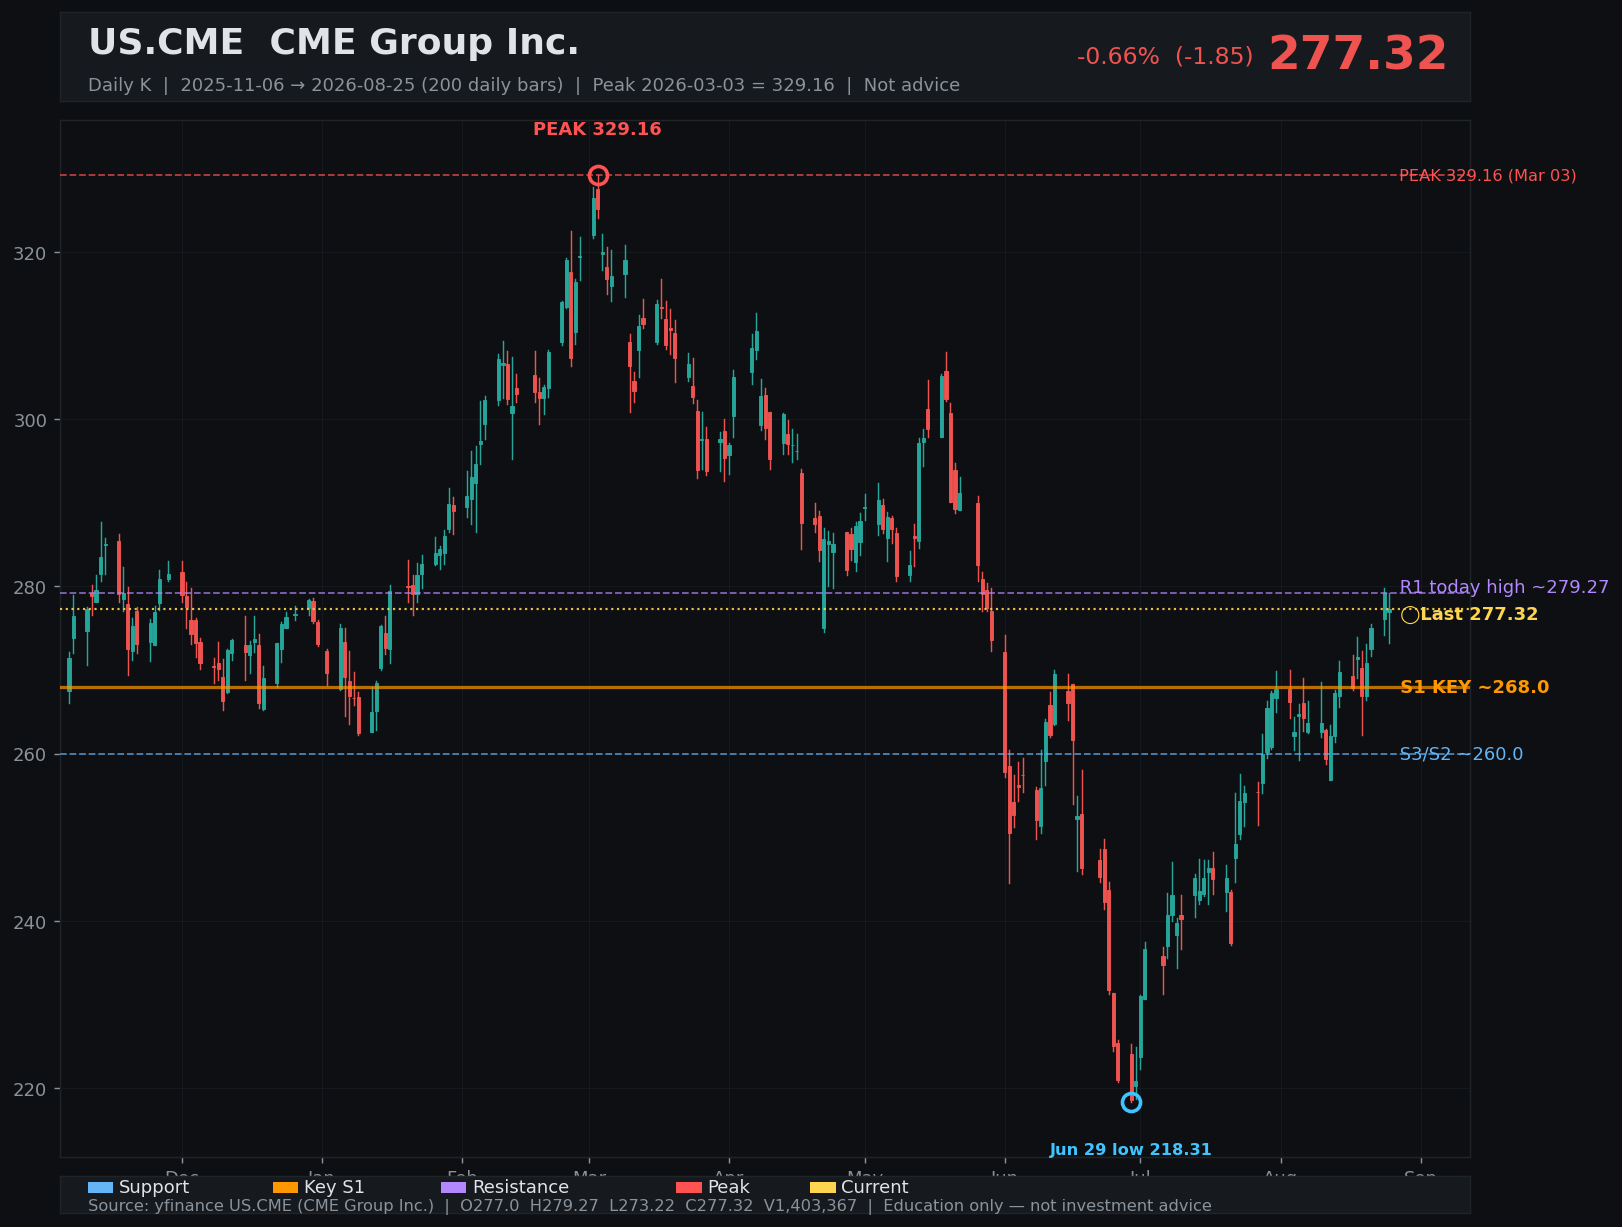Click the large 277.32 price in the header

point(1358,54)
